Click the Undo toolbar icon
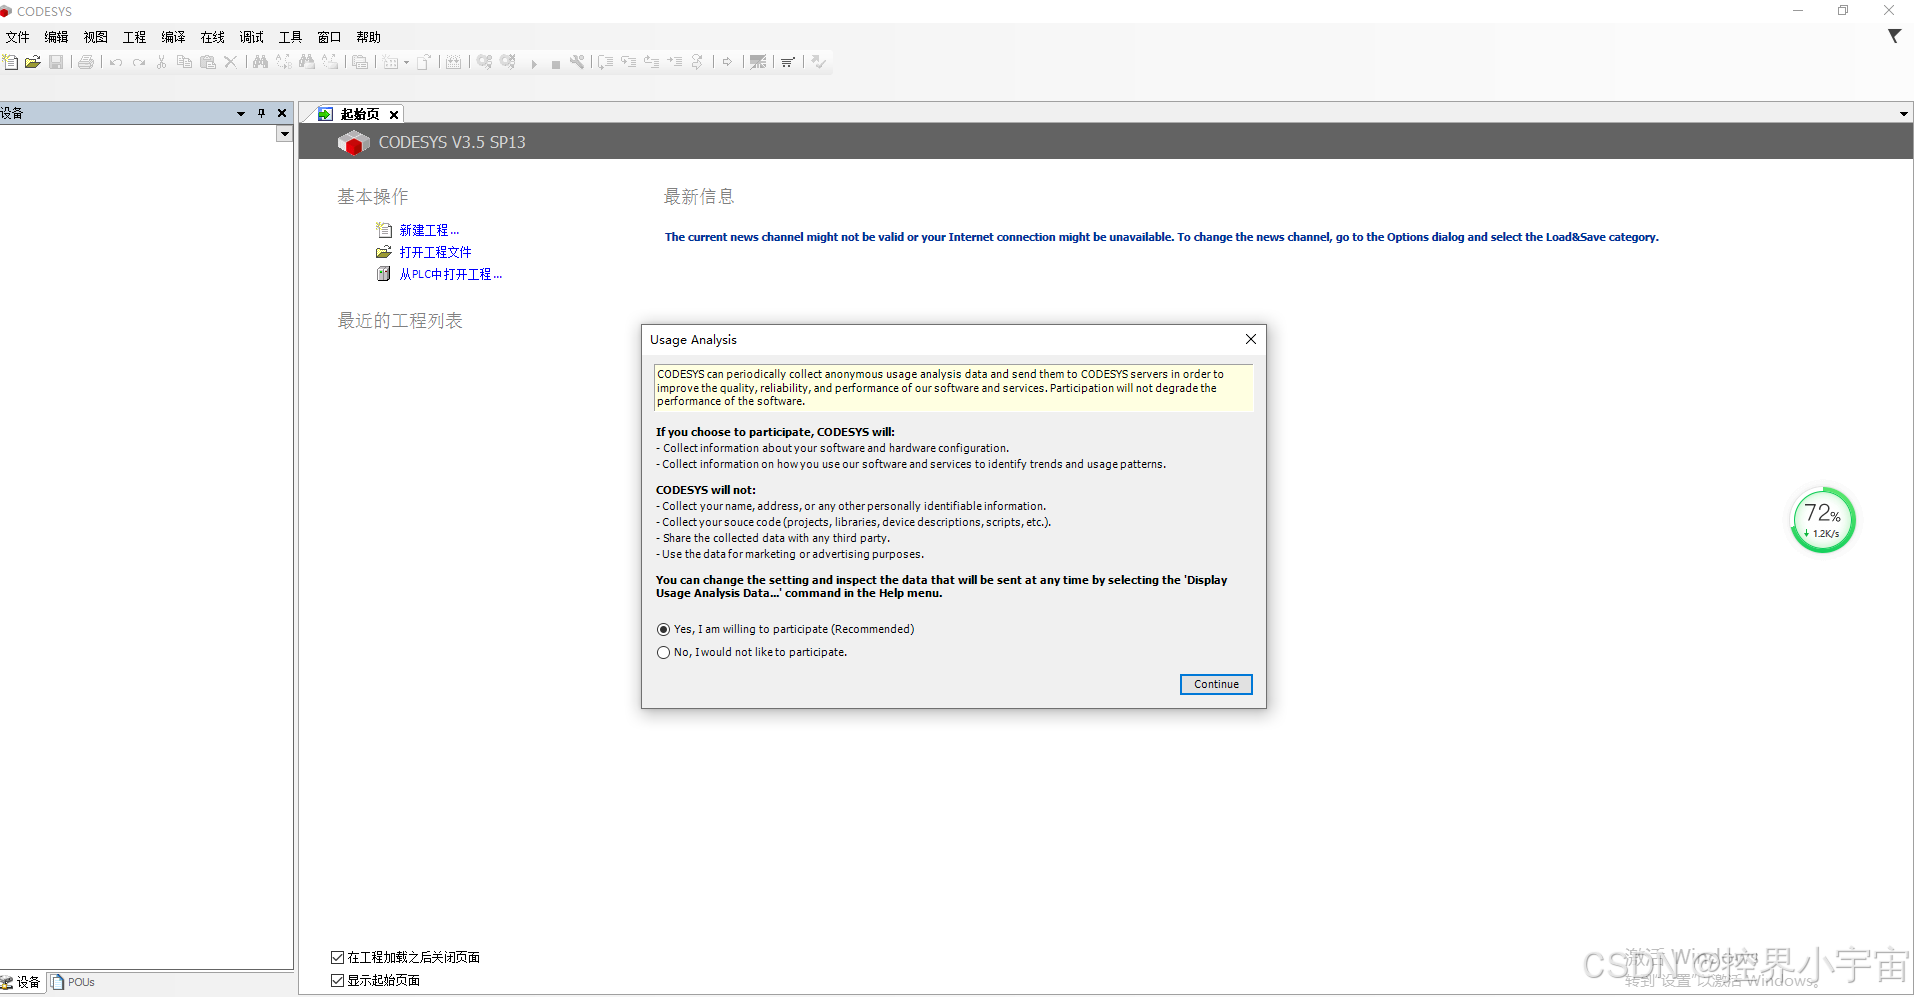Viewport: 1914px width, 997px height. pyautogui.click(x=116, y=62)
